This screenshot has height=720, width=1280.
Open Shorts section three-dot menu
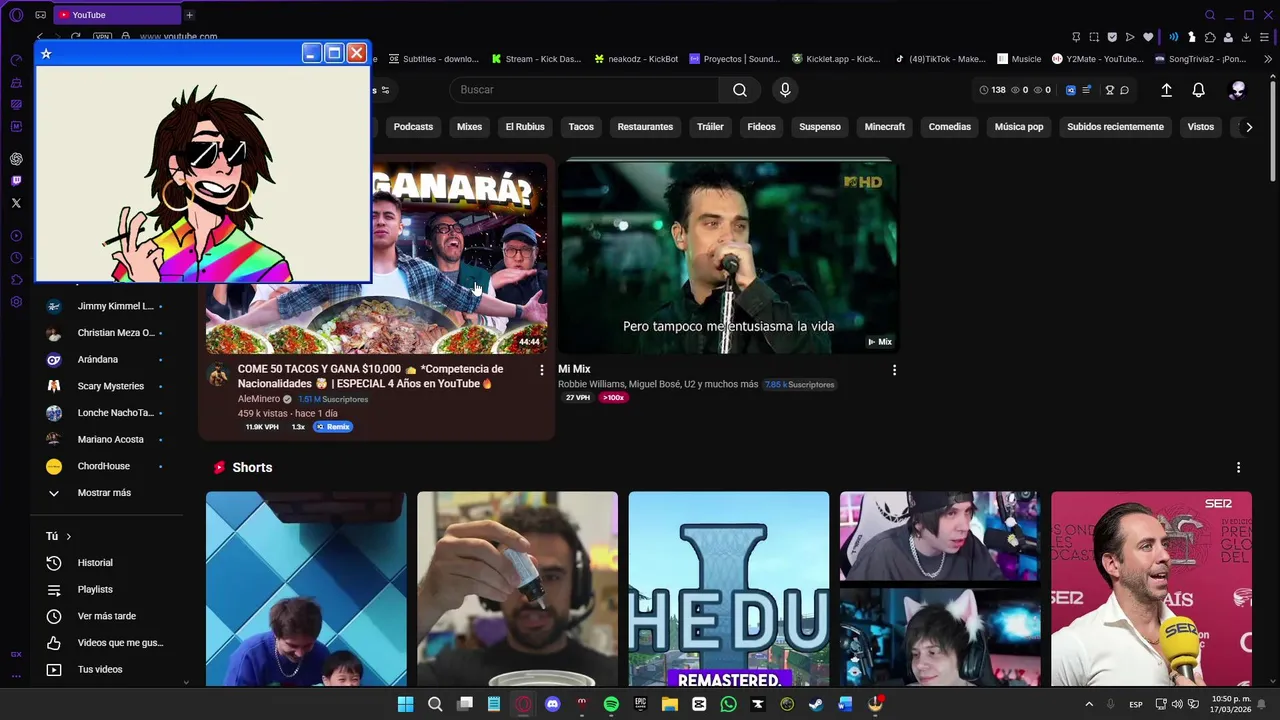[1238, 467]
